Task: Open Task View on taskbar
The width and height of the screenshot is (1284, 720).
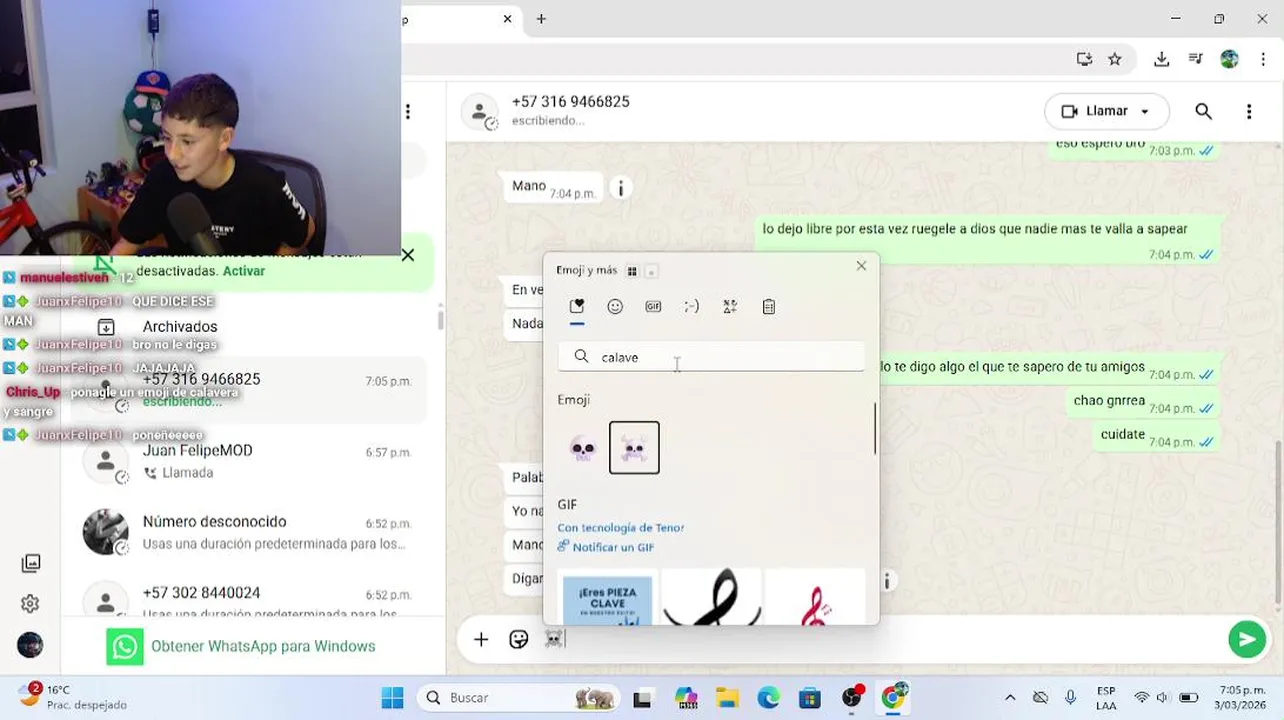Action: pyautogui.click(x=643, y=698)
